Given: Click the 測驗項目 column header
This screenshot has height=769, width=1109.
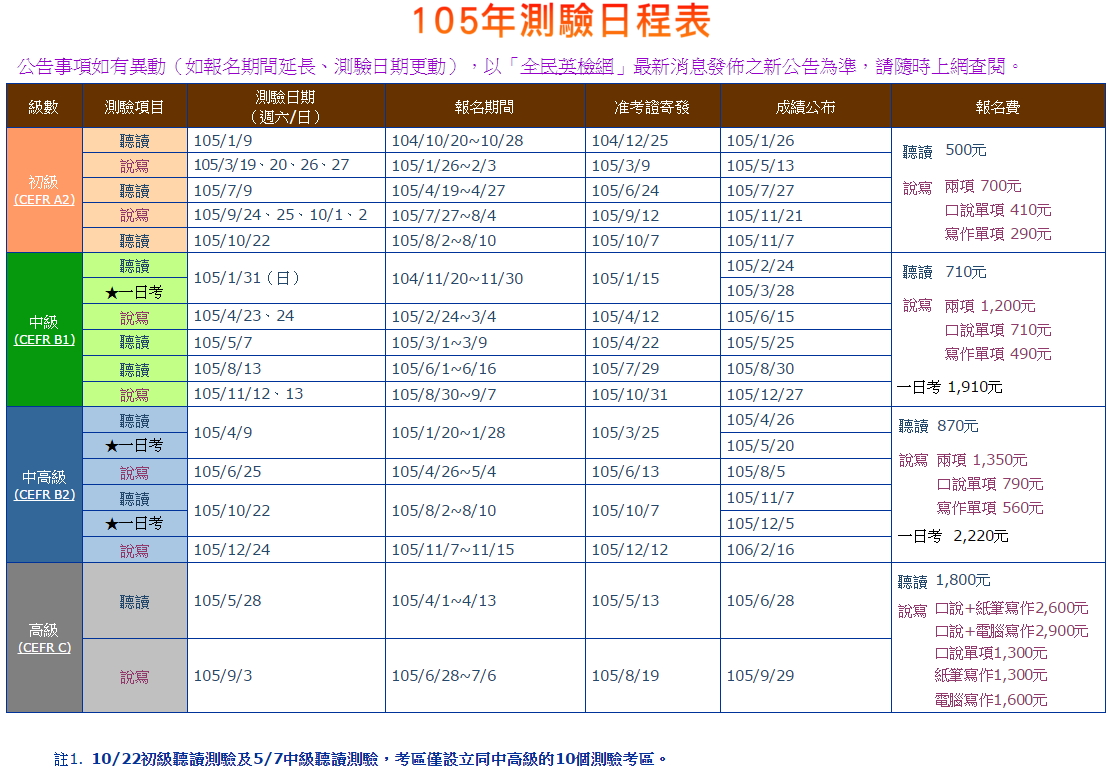Looking at the screenshot, I should [x=134, y=107].
